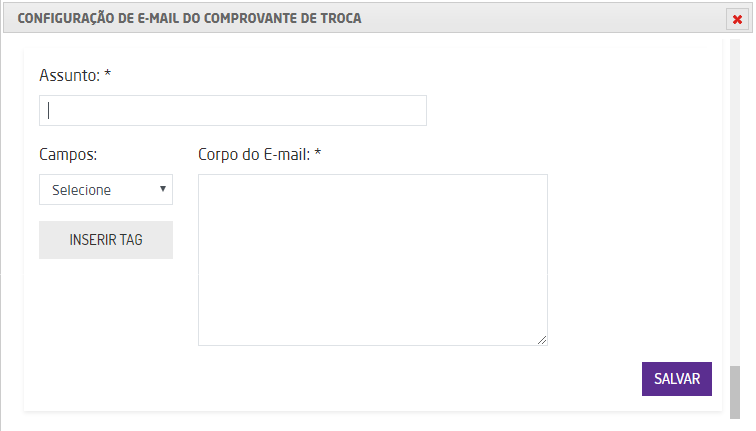This screenshot has height=431, width=756.
Task: Click the asterisk beside Corpo do E-mail
Action: (318, 155)
